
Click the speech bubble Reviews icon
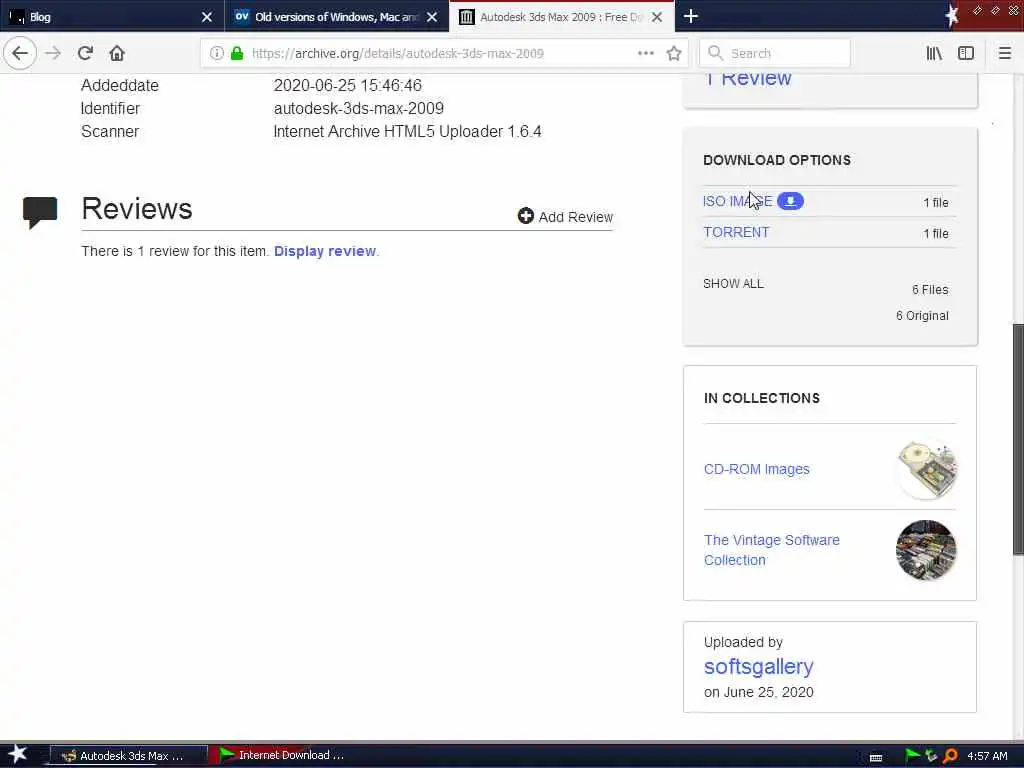click(x=40, y=212)
